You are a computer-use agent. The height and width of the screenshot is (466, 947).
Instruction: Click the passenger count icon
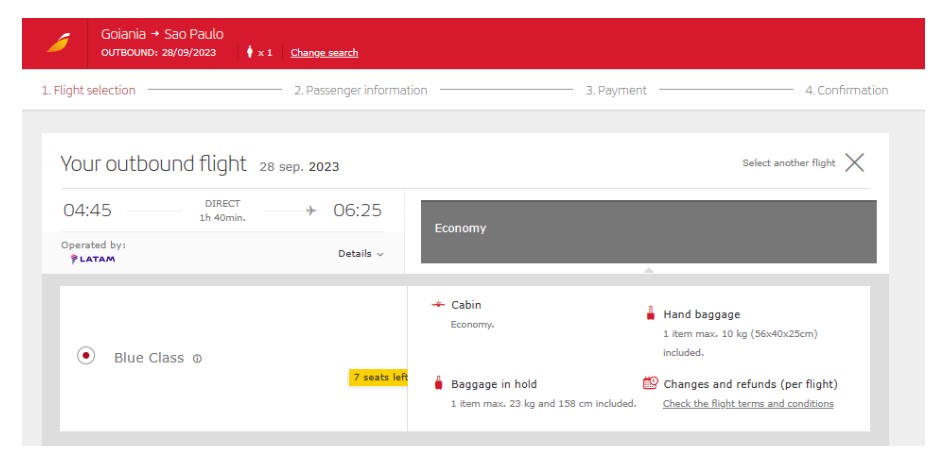[249, 52]
